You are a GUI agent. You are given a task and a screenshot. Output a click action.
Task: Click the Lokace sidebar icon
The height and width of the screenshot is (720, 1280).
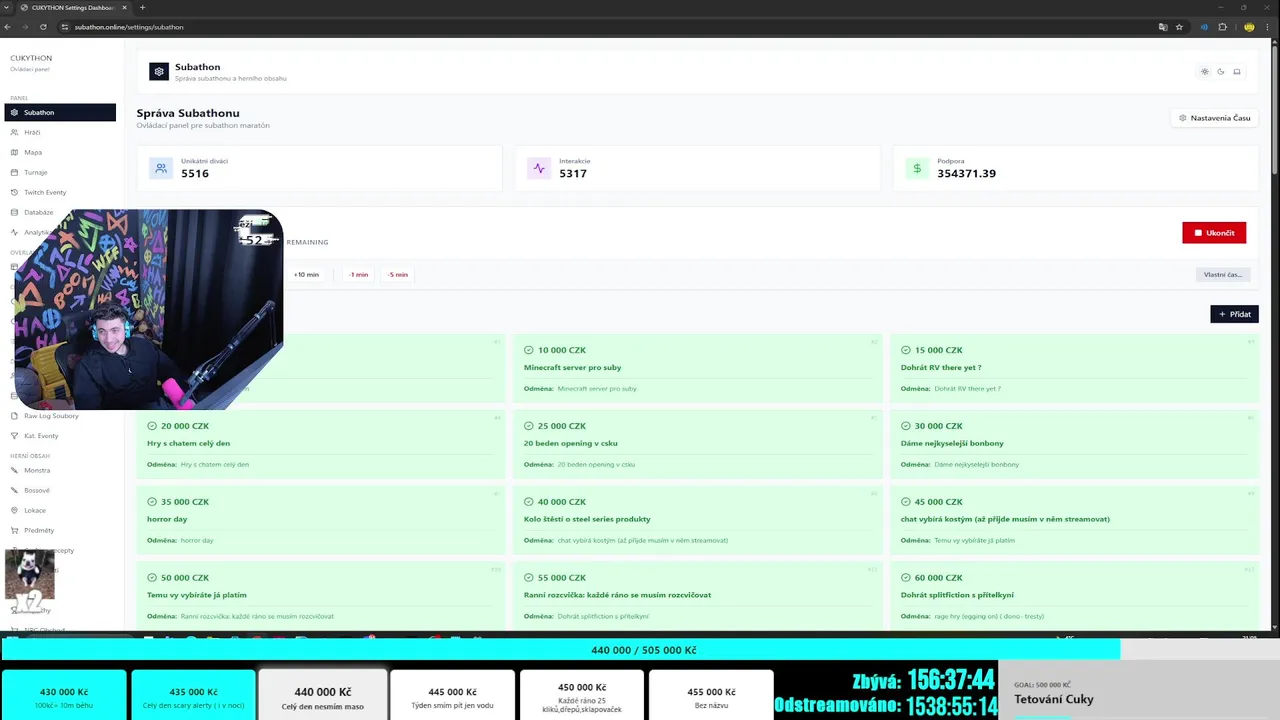tap(14, 510)
